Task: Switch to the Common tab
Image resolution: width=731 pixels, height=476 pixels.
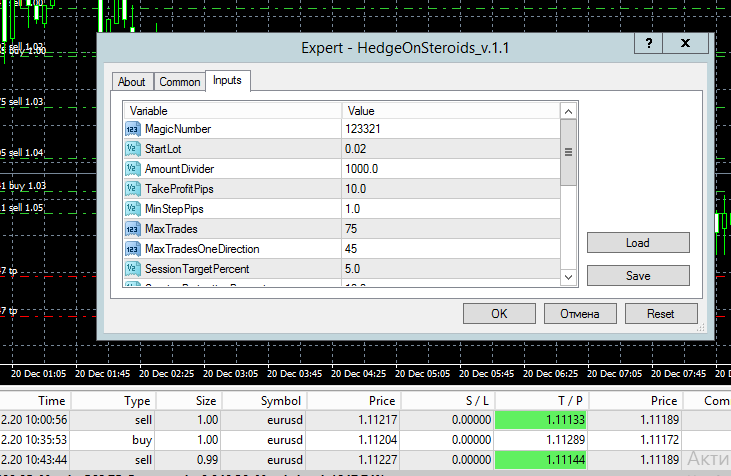Action: coord(179,82)
